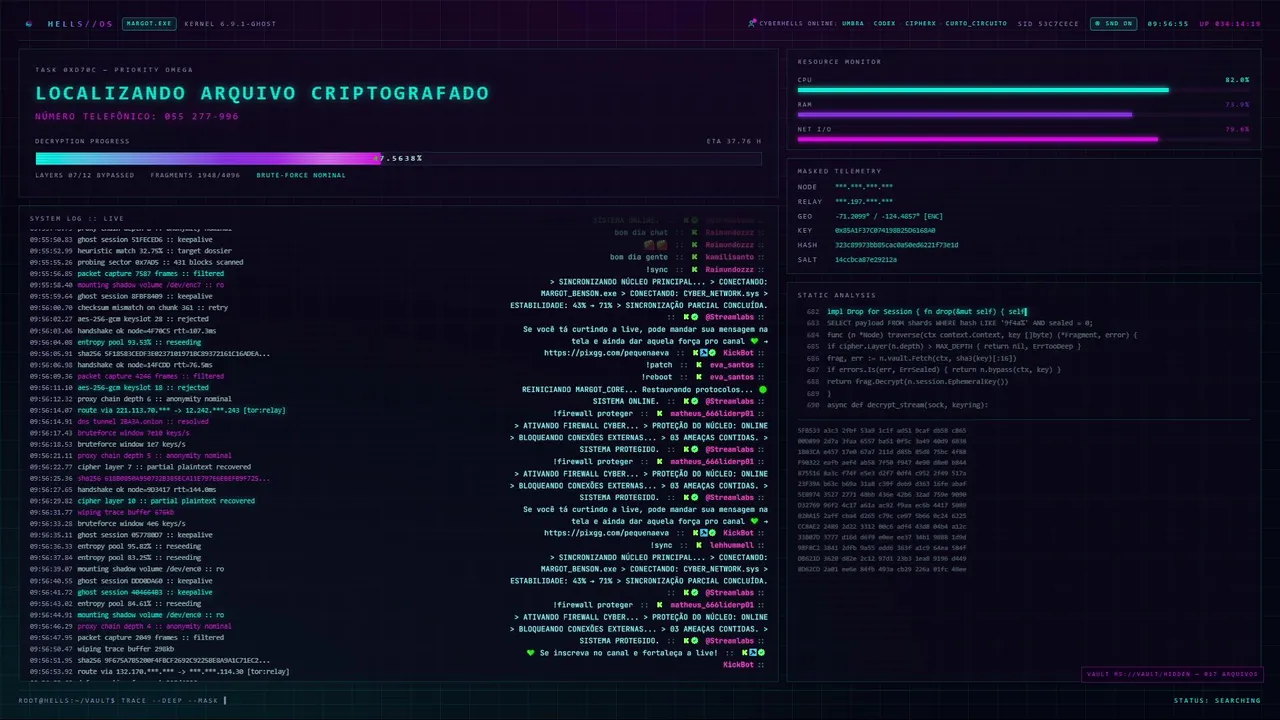Viewport: 1280px width, 720px height.
Task: Click the hex dump row starting 5FB533
Action: [x=881, y=430]
